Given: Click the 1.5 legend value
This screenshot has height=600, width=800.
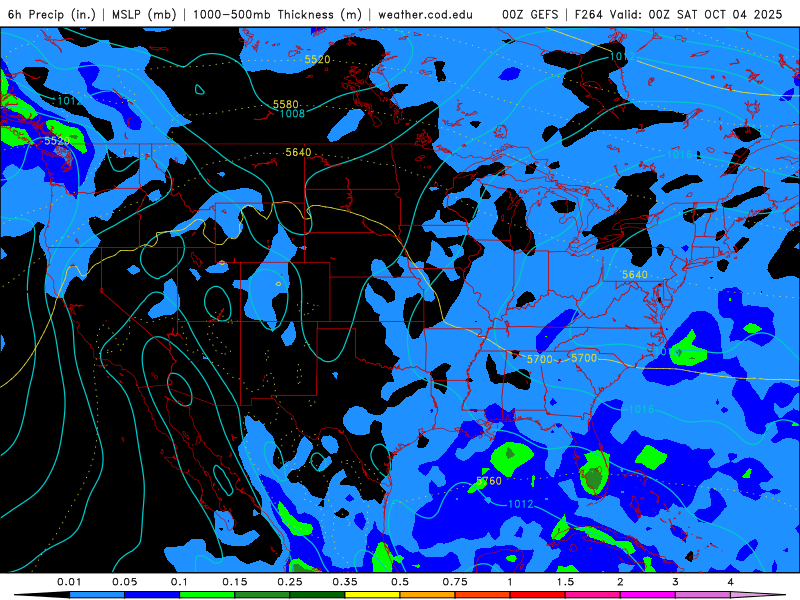Looking at the screenshot, I should [x=565, y=582].
